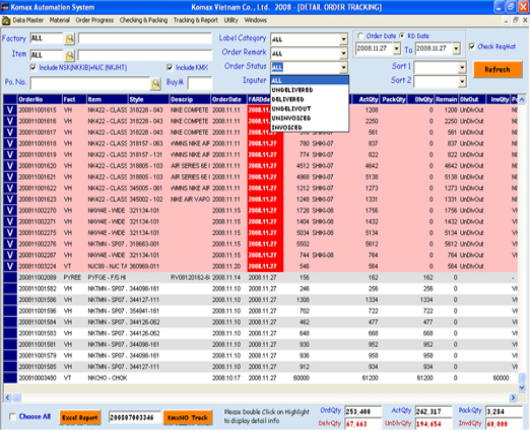Open the To date picker arrow

click(x=456, y=49)
